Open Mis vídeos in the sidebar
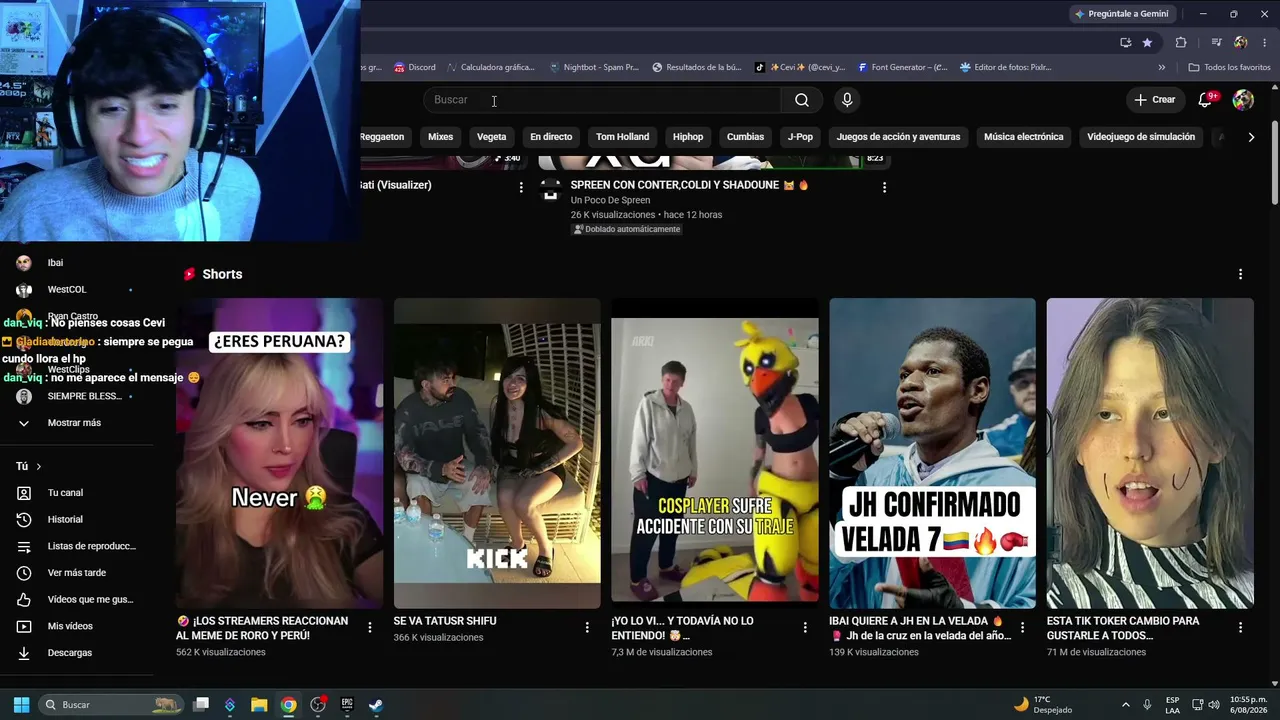The width and height of the screenshot is (1280, 720). tap(70, 626)
